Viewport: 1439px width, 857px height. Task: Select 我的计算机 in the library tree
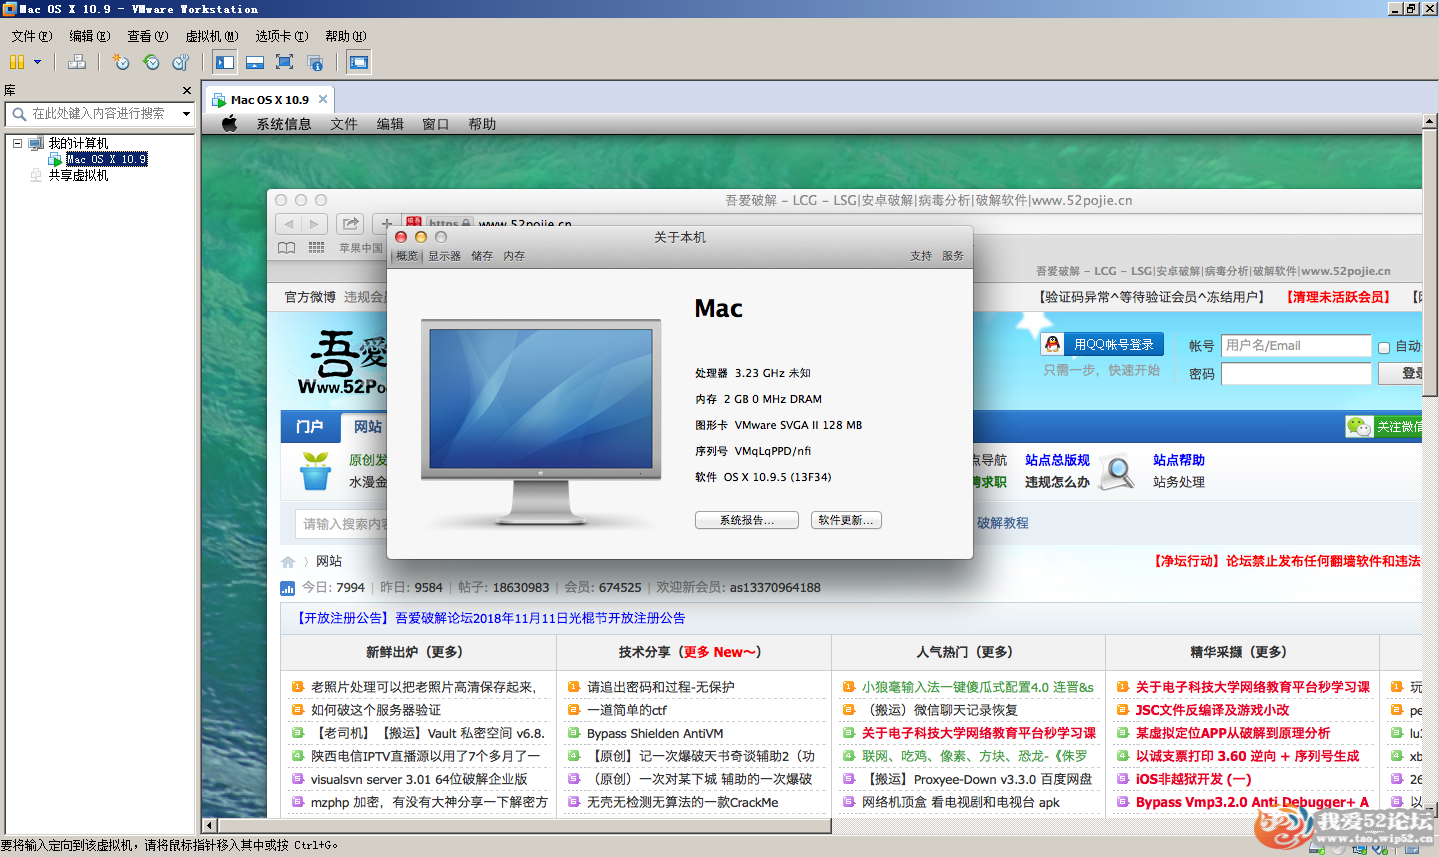(78, 143)
